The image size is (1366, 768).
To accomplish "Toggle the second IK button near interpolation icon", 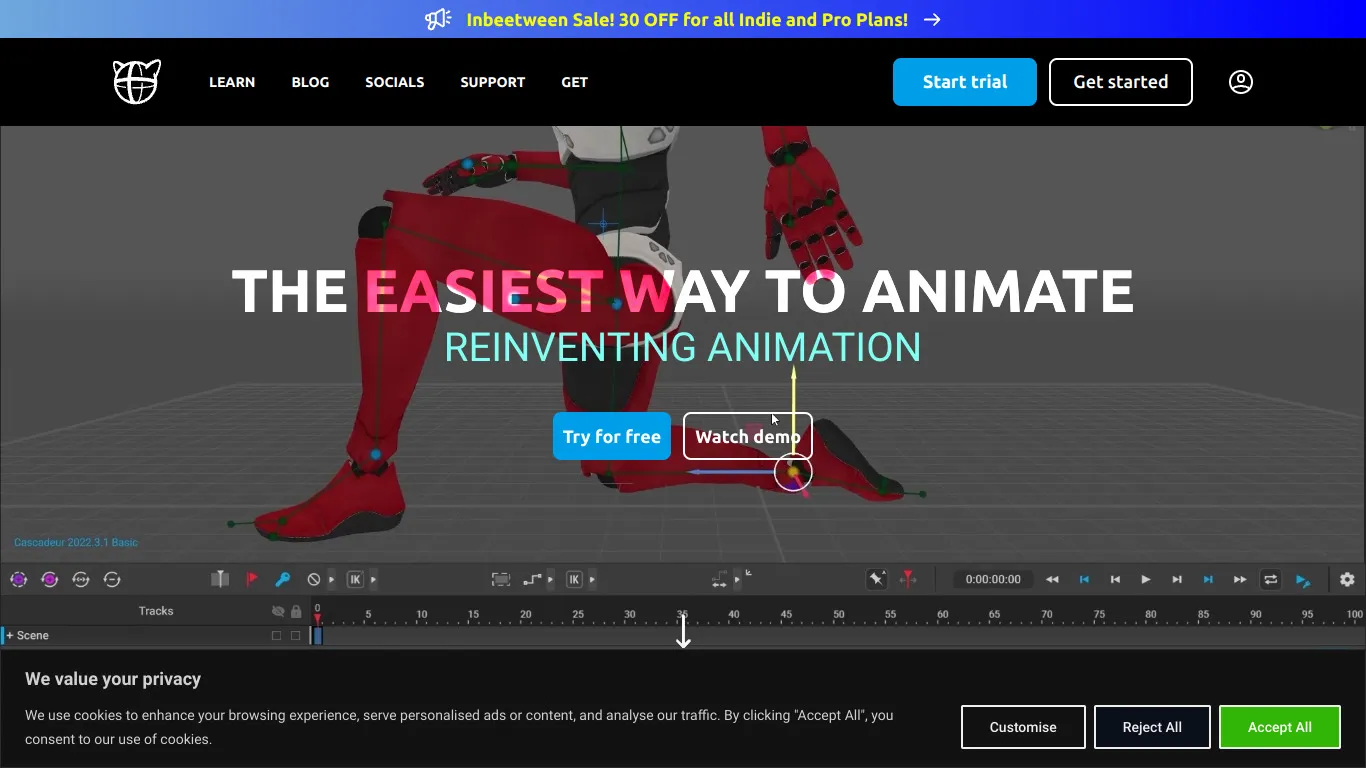I will click(574, 579).
